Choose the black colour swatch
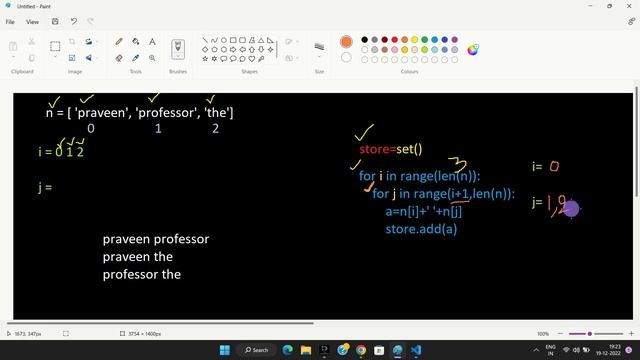This screenshot has width=640, height=360. pyautogui.click(x=364, y=40)
